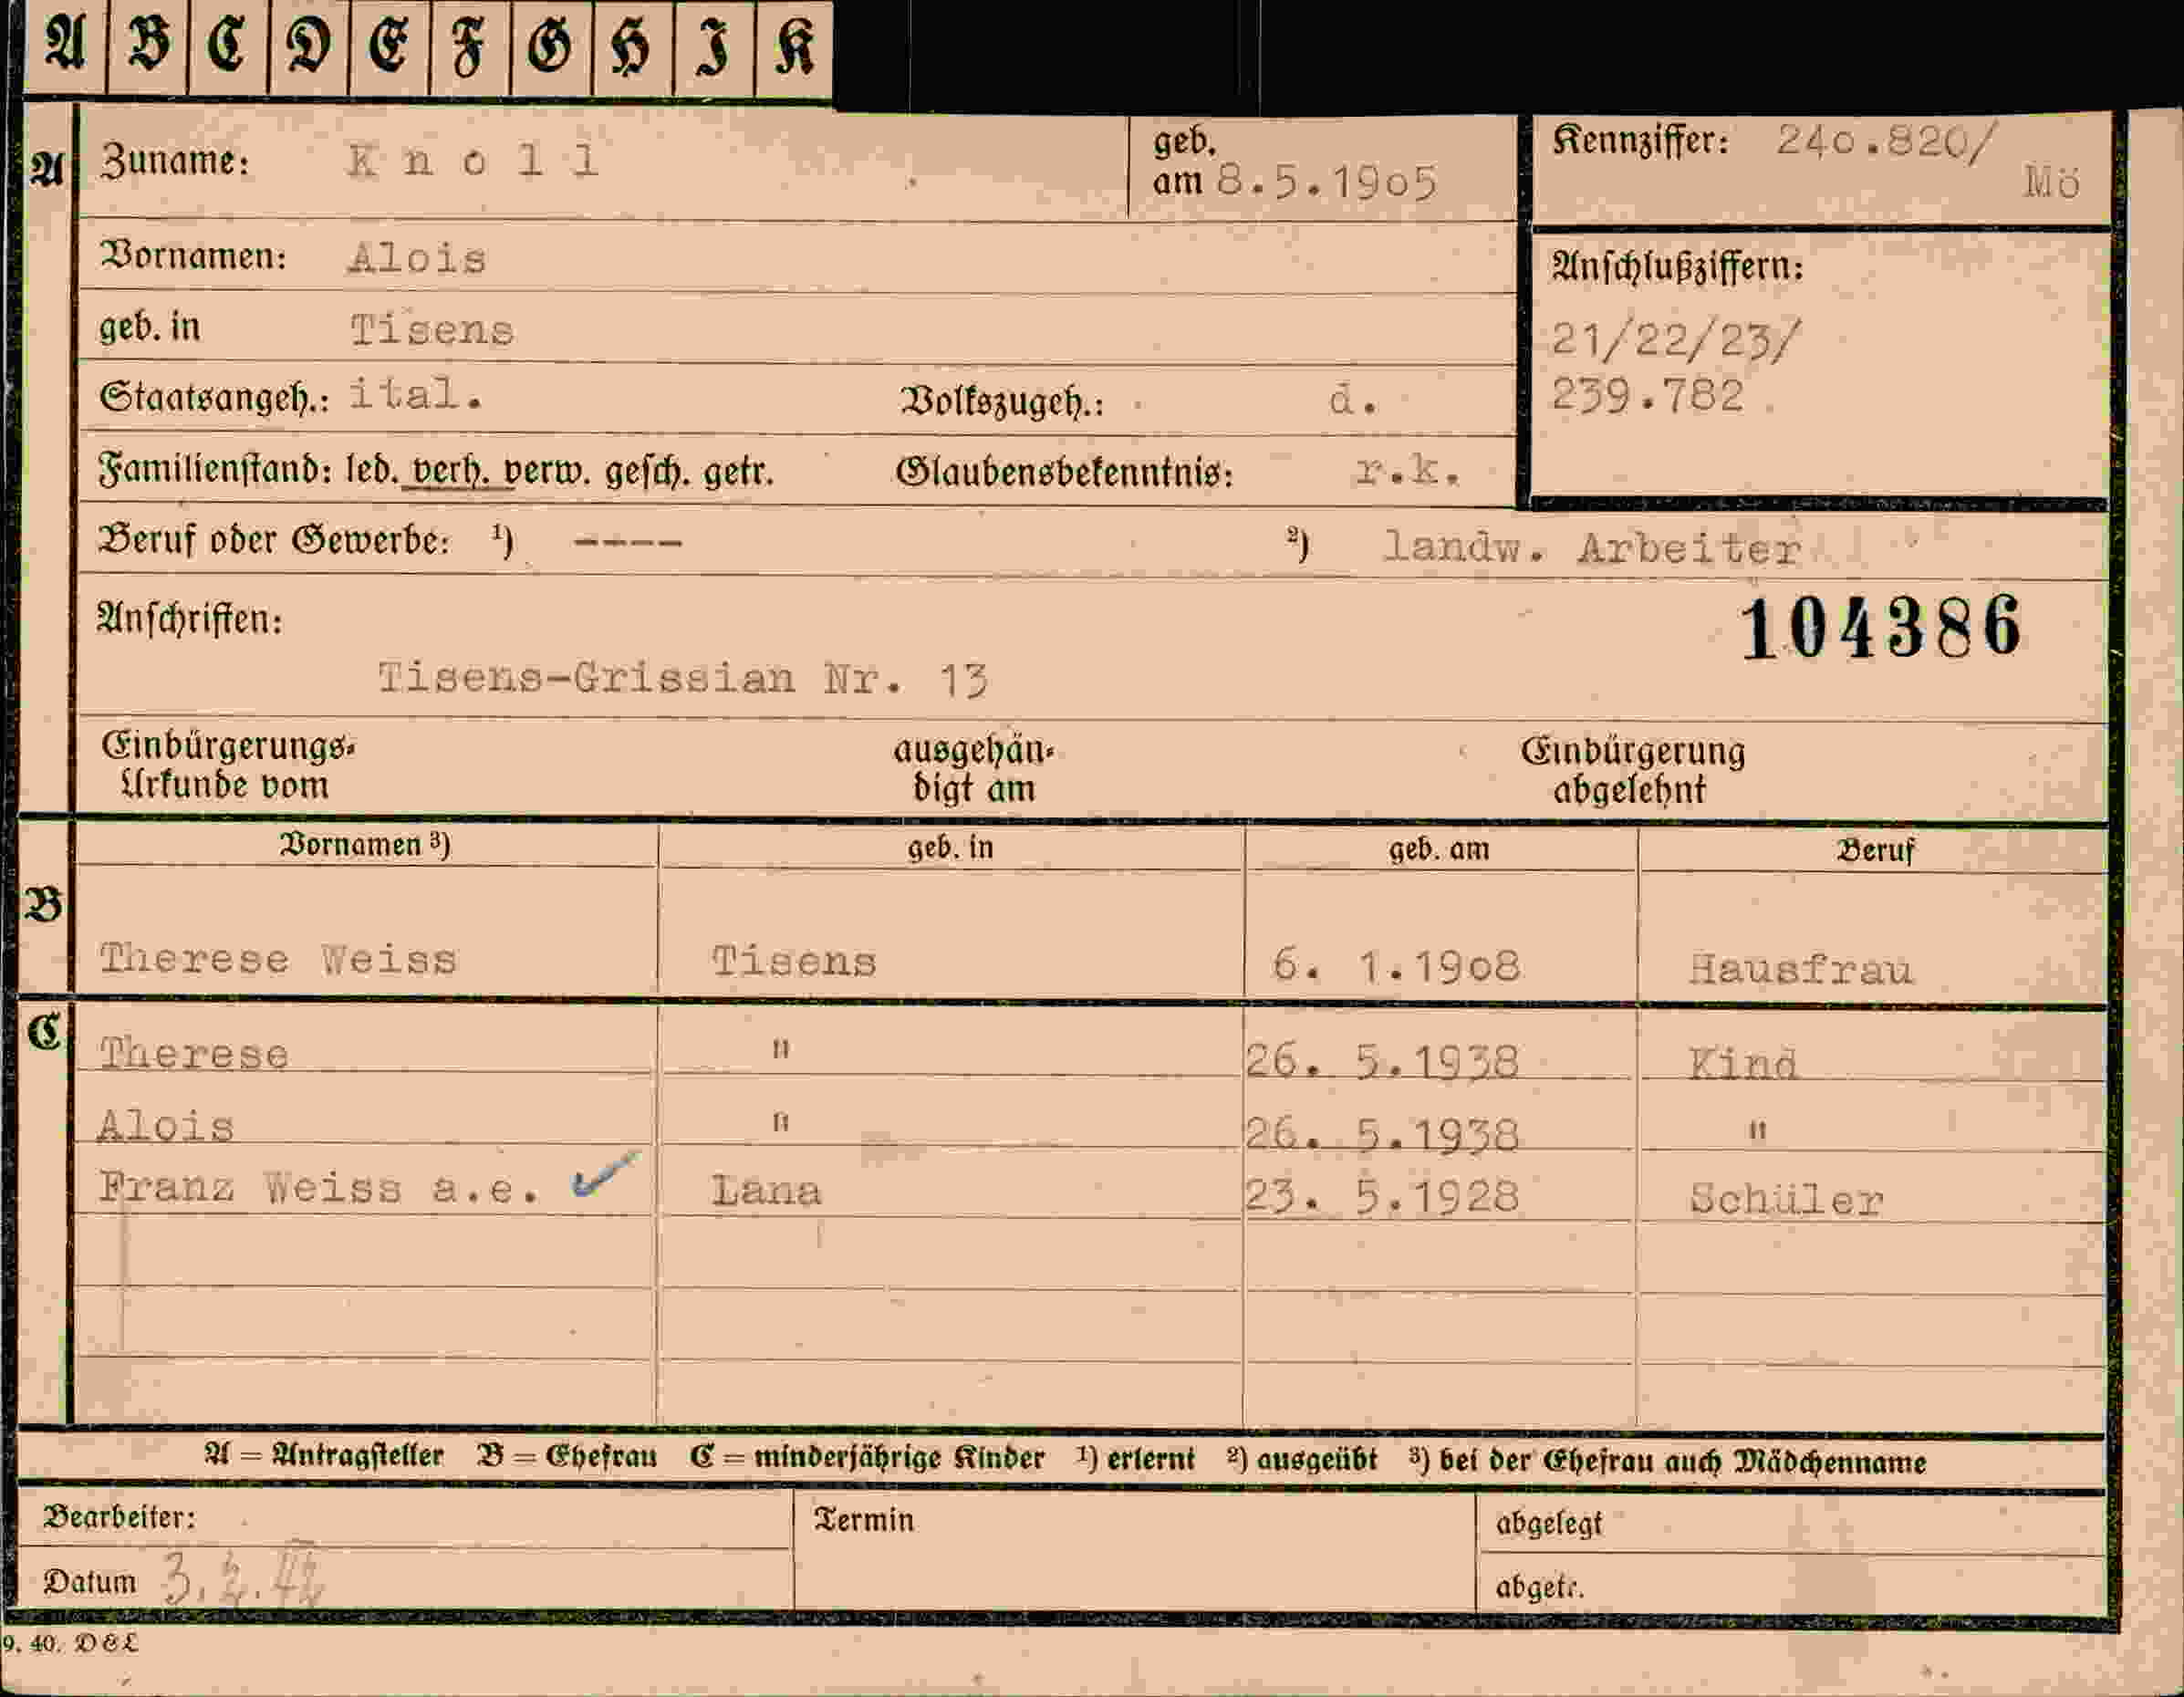The height and width of the screenshot is (1697, 2184).
Task: Click the "Glaubensbekenntnis:" label
Action: 1065,472
